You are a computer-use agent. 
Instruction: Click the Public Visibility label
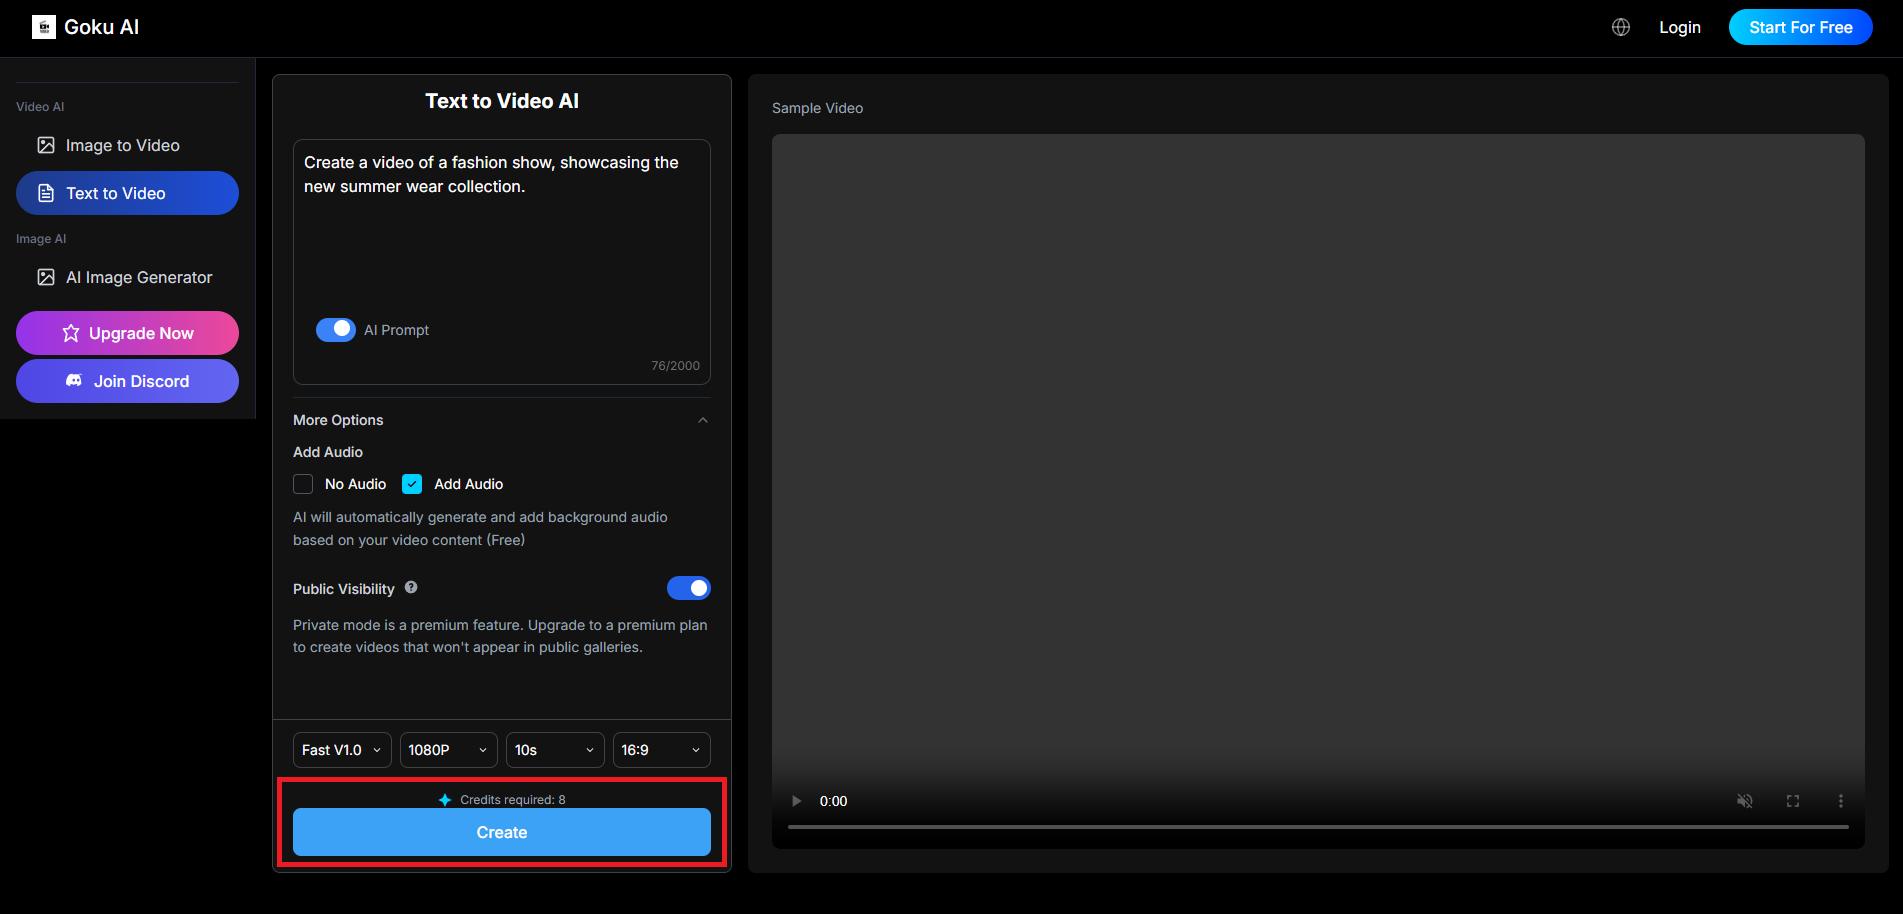pyautogui.click(x=344, y=589)
